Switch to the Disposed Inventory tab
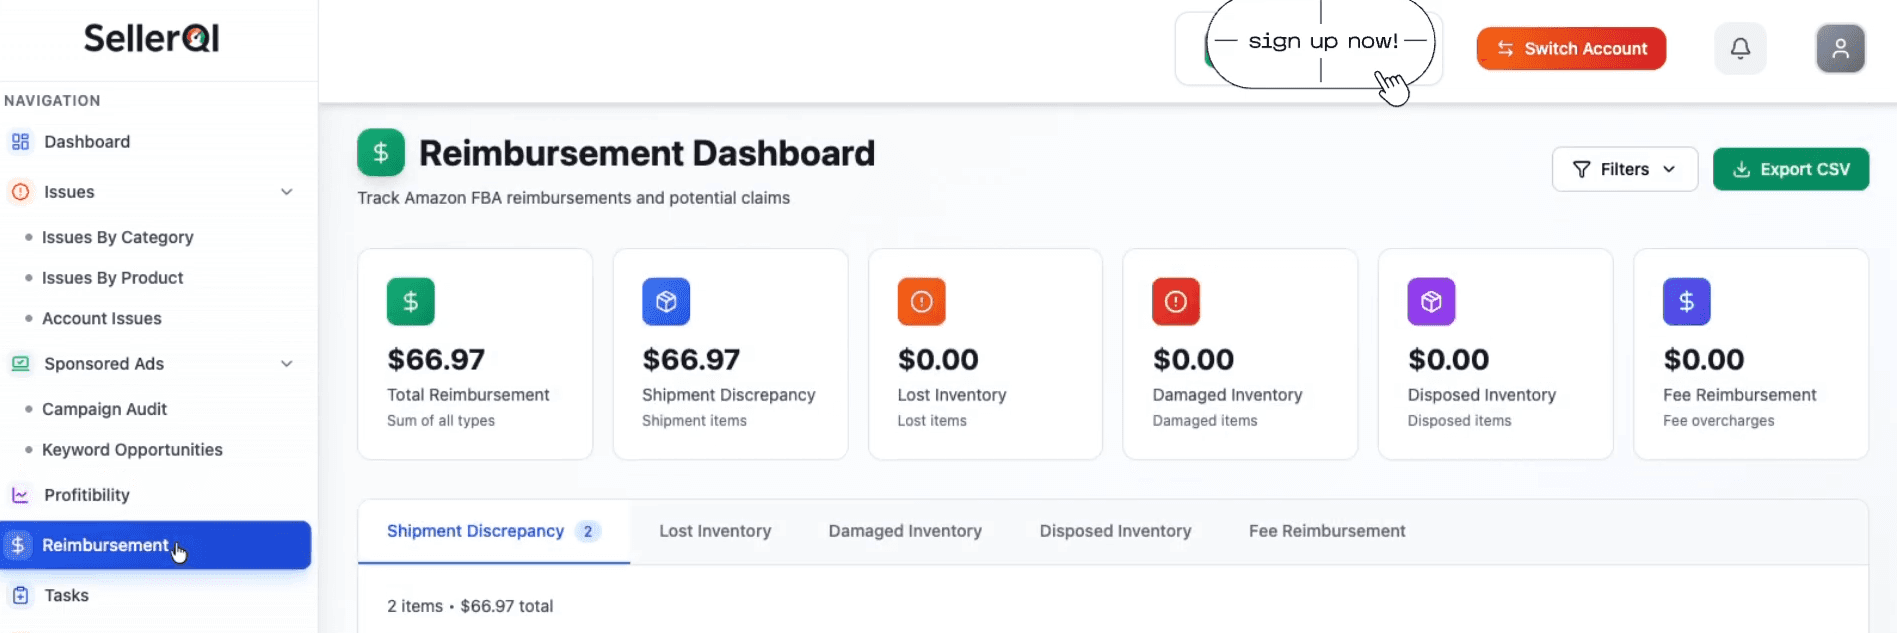 pos(1115,531)
